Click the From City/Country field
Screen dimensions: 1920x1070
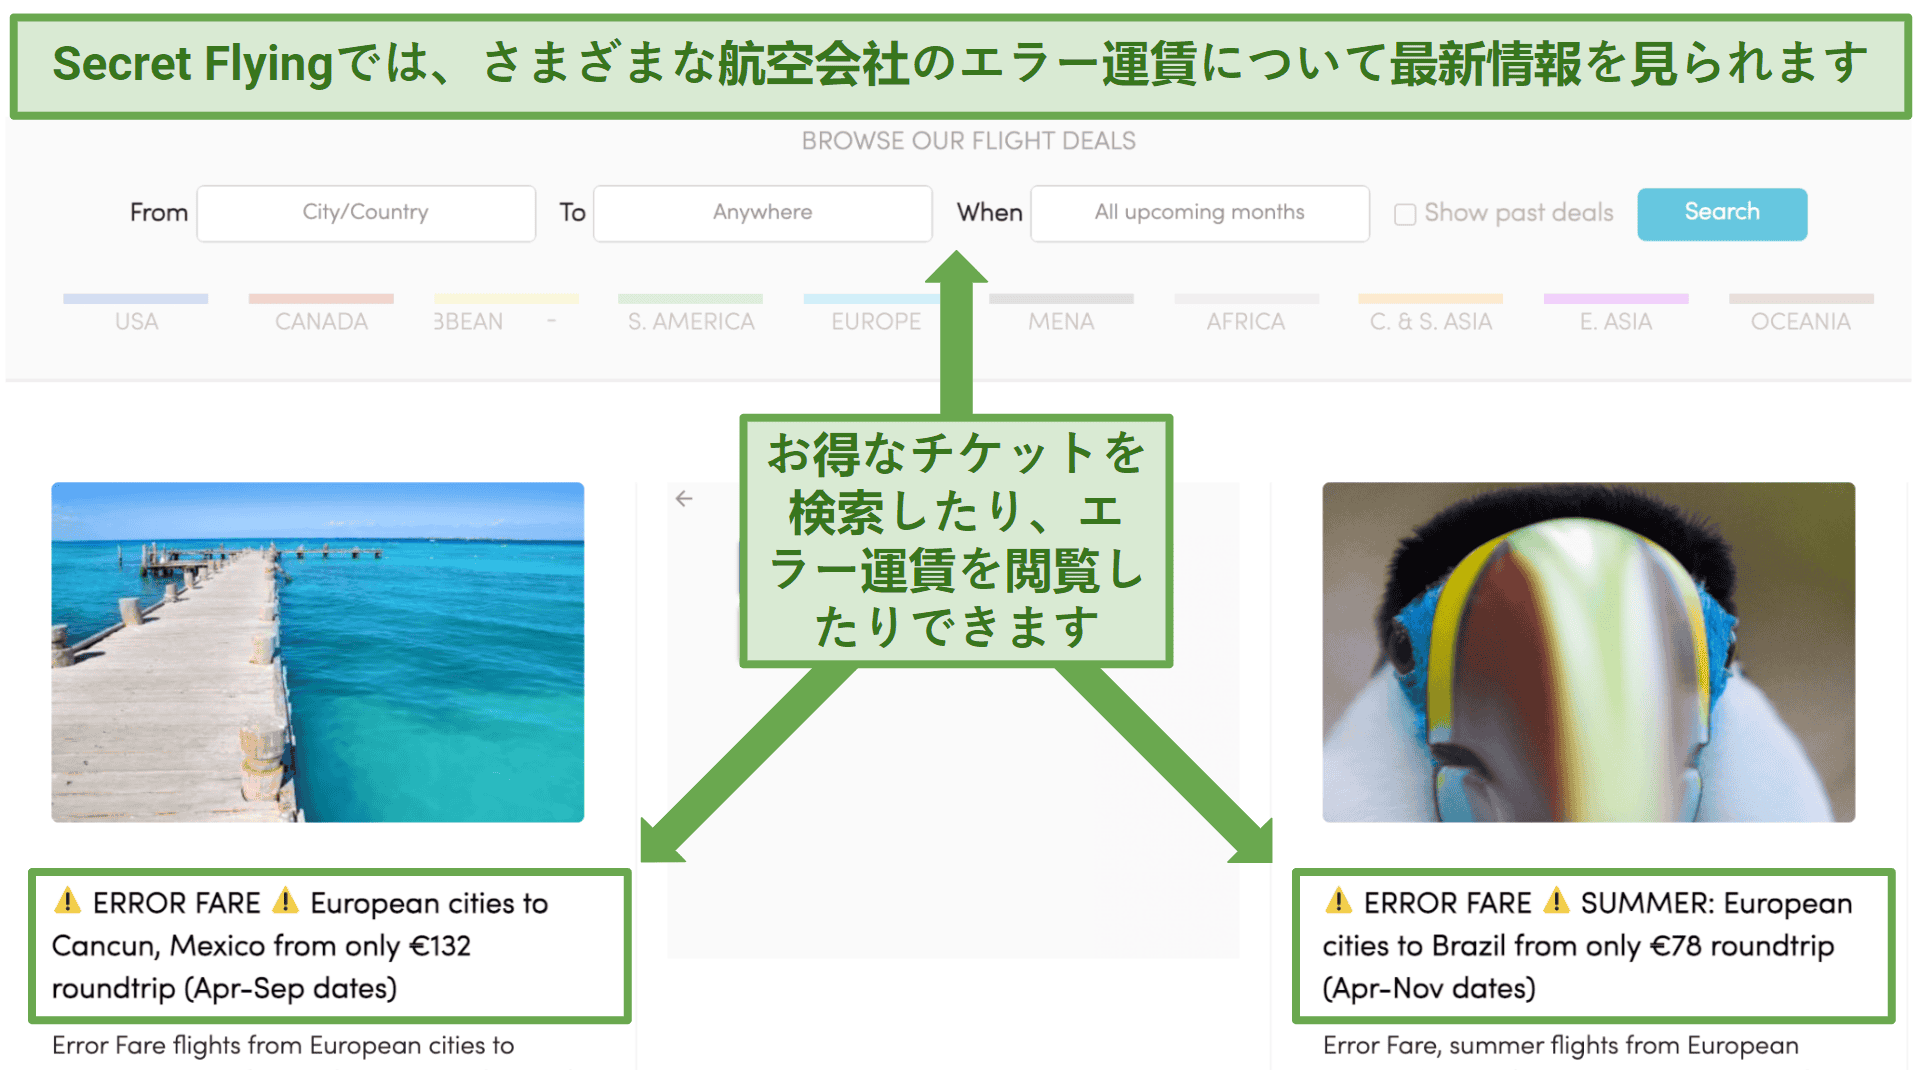366,213
